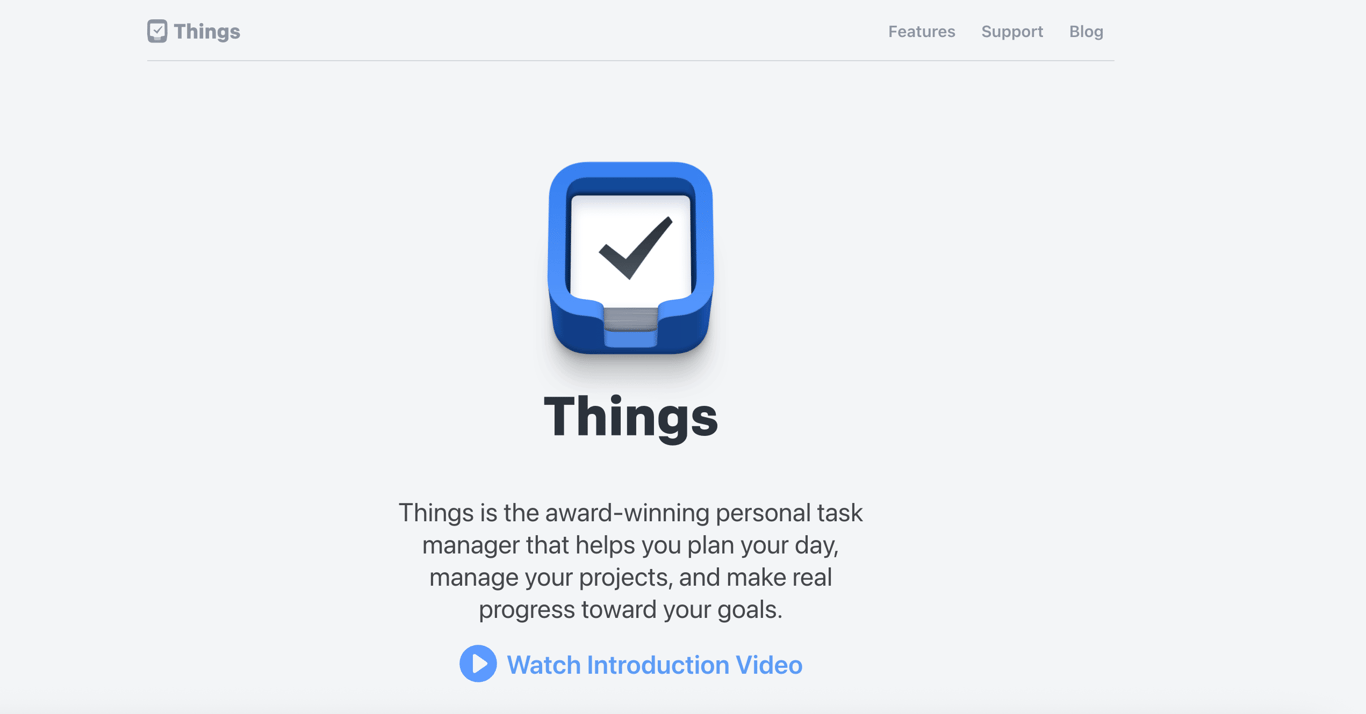
Task: Click the large bold Things heading
Action: (x=631, y=416)
